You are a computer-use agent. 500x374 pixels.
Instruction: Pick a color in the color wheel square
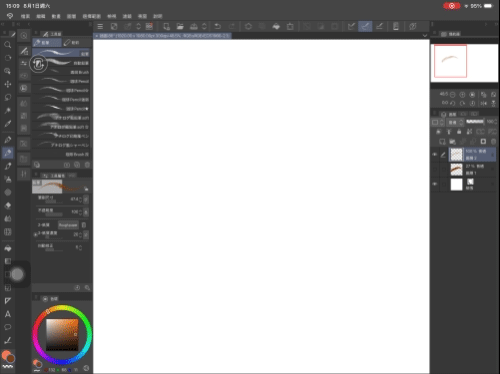tap(62, 334)
